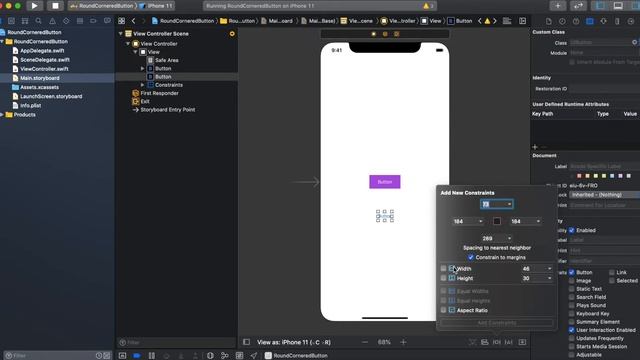Add an editor on the right
The width and height of the screenshot is (640, 360).
(x=522, y=21)
